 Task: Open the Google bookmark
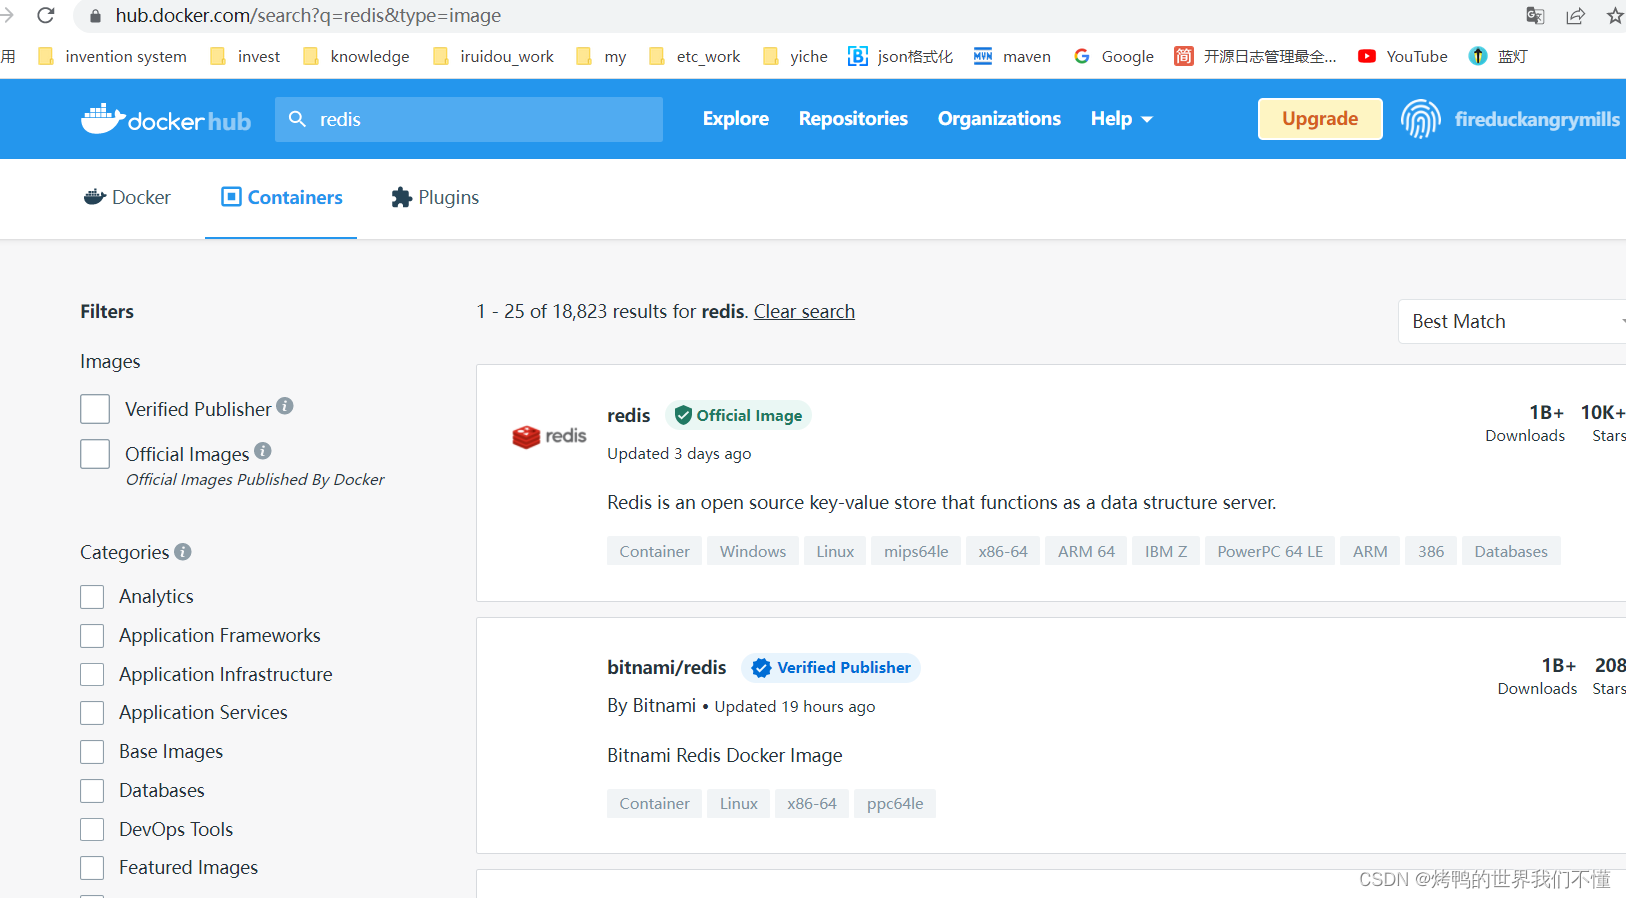[1114, 56]
